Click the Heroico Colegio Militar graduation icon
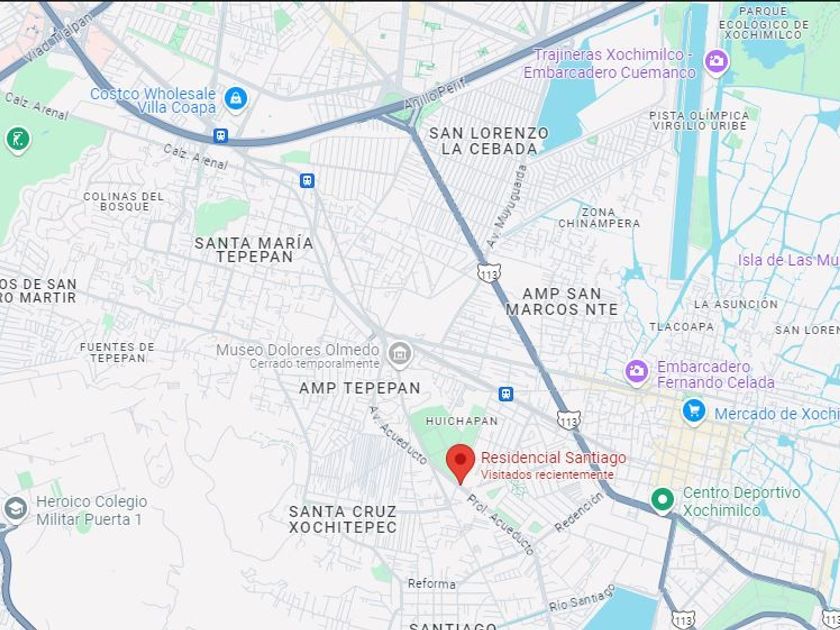The height and width of the screenshot is (630, 840). [x=16, y=508]
